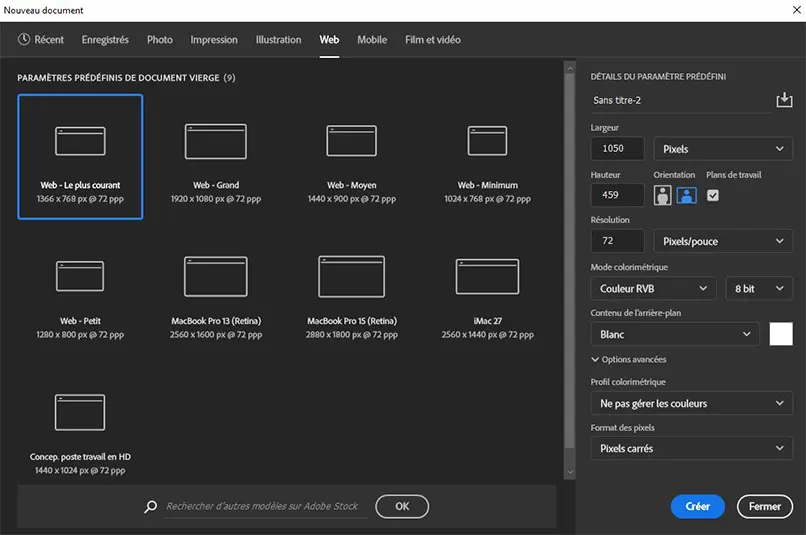This screenshot has width=806, height=535.
Task: Click the Fermer button
Action: [764, 506]
